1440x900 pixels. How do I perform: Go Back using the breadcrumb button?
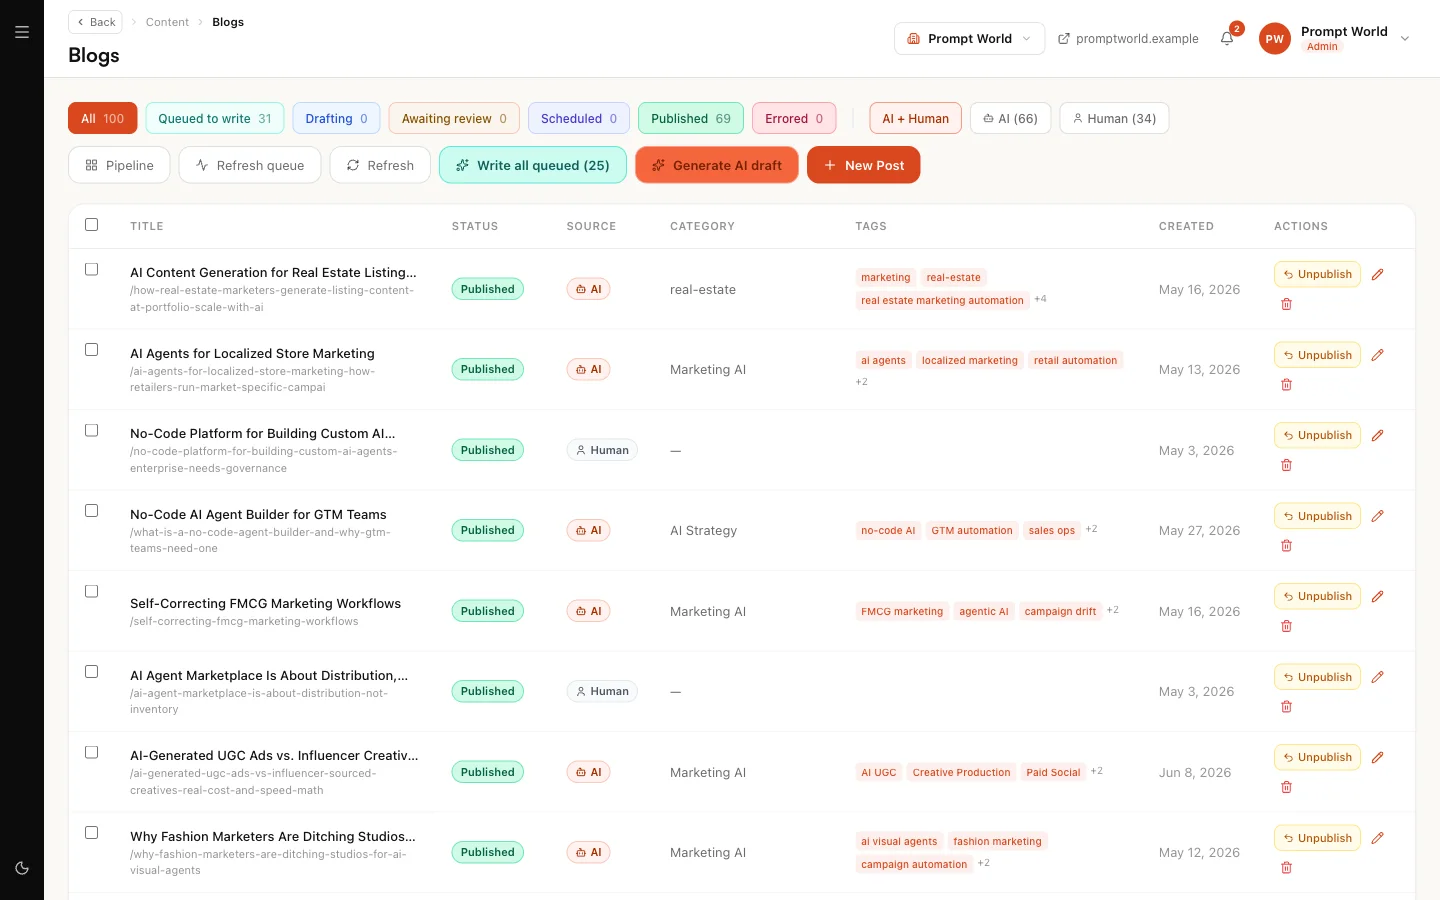coord(96,22)
